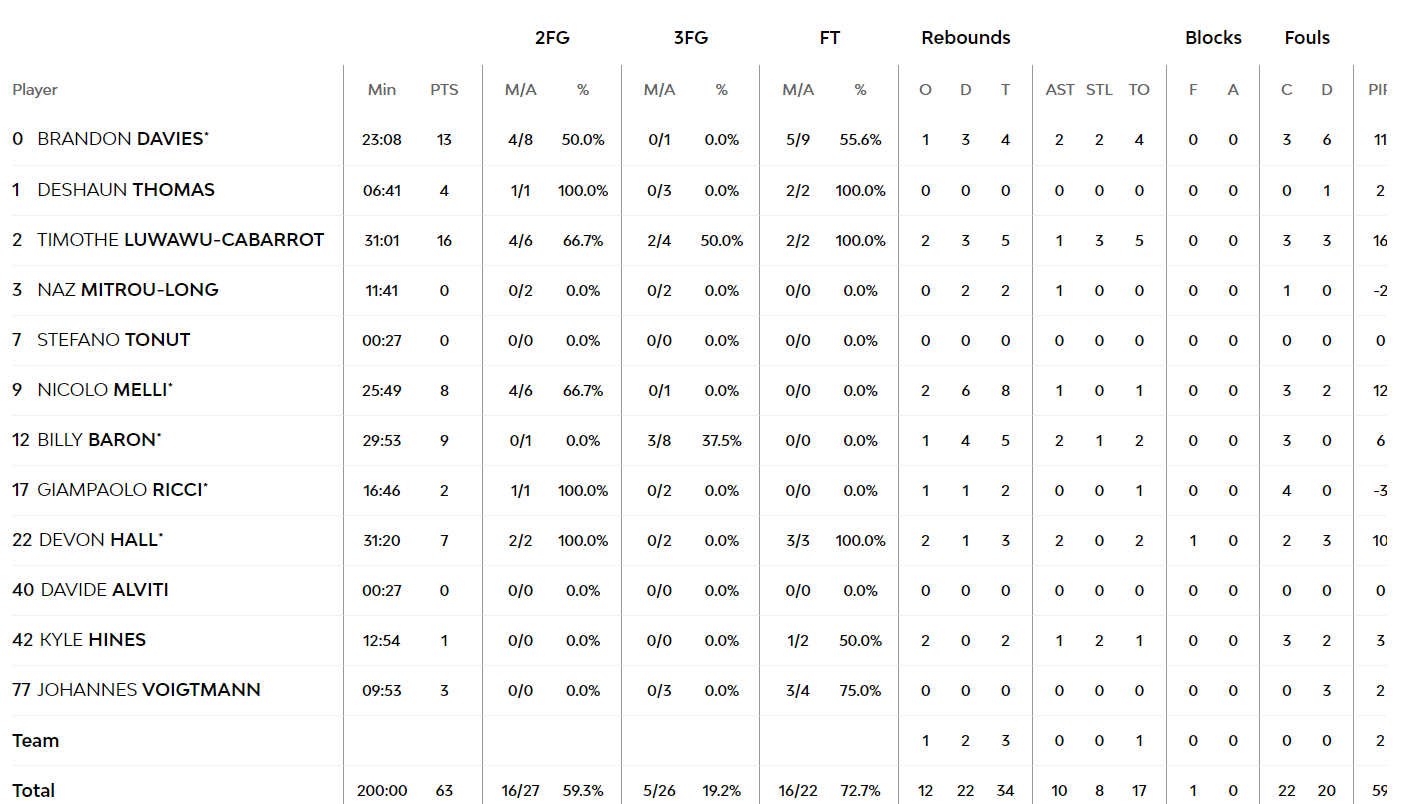Click the Min column header
This screenshot has height=804, width=1414.
click(x=382, y=89)
